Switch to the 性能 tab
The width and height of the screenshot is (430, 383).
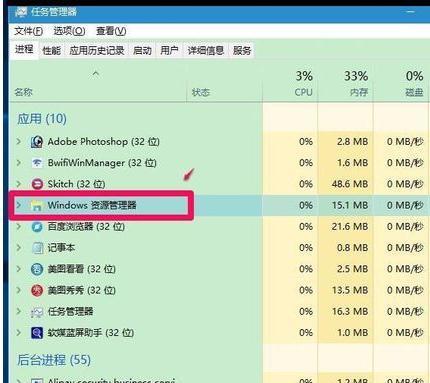[x=52, y=51]
